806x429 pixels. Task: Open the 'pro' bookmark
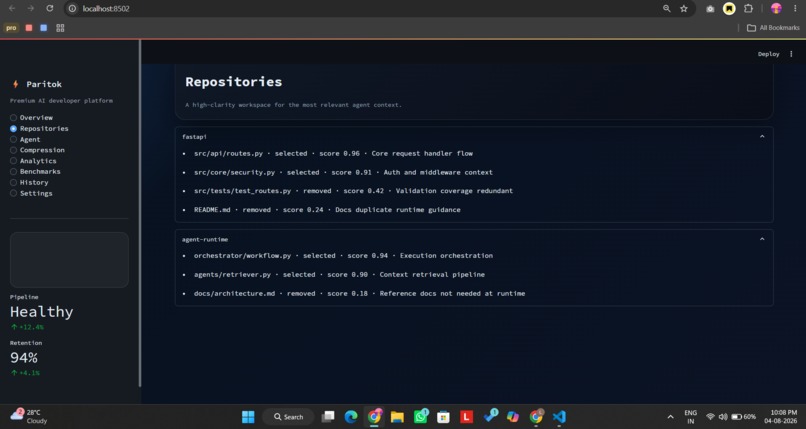(11, 28)
